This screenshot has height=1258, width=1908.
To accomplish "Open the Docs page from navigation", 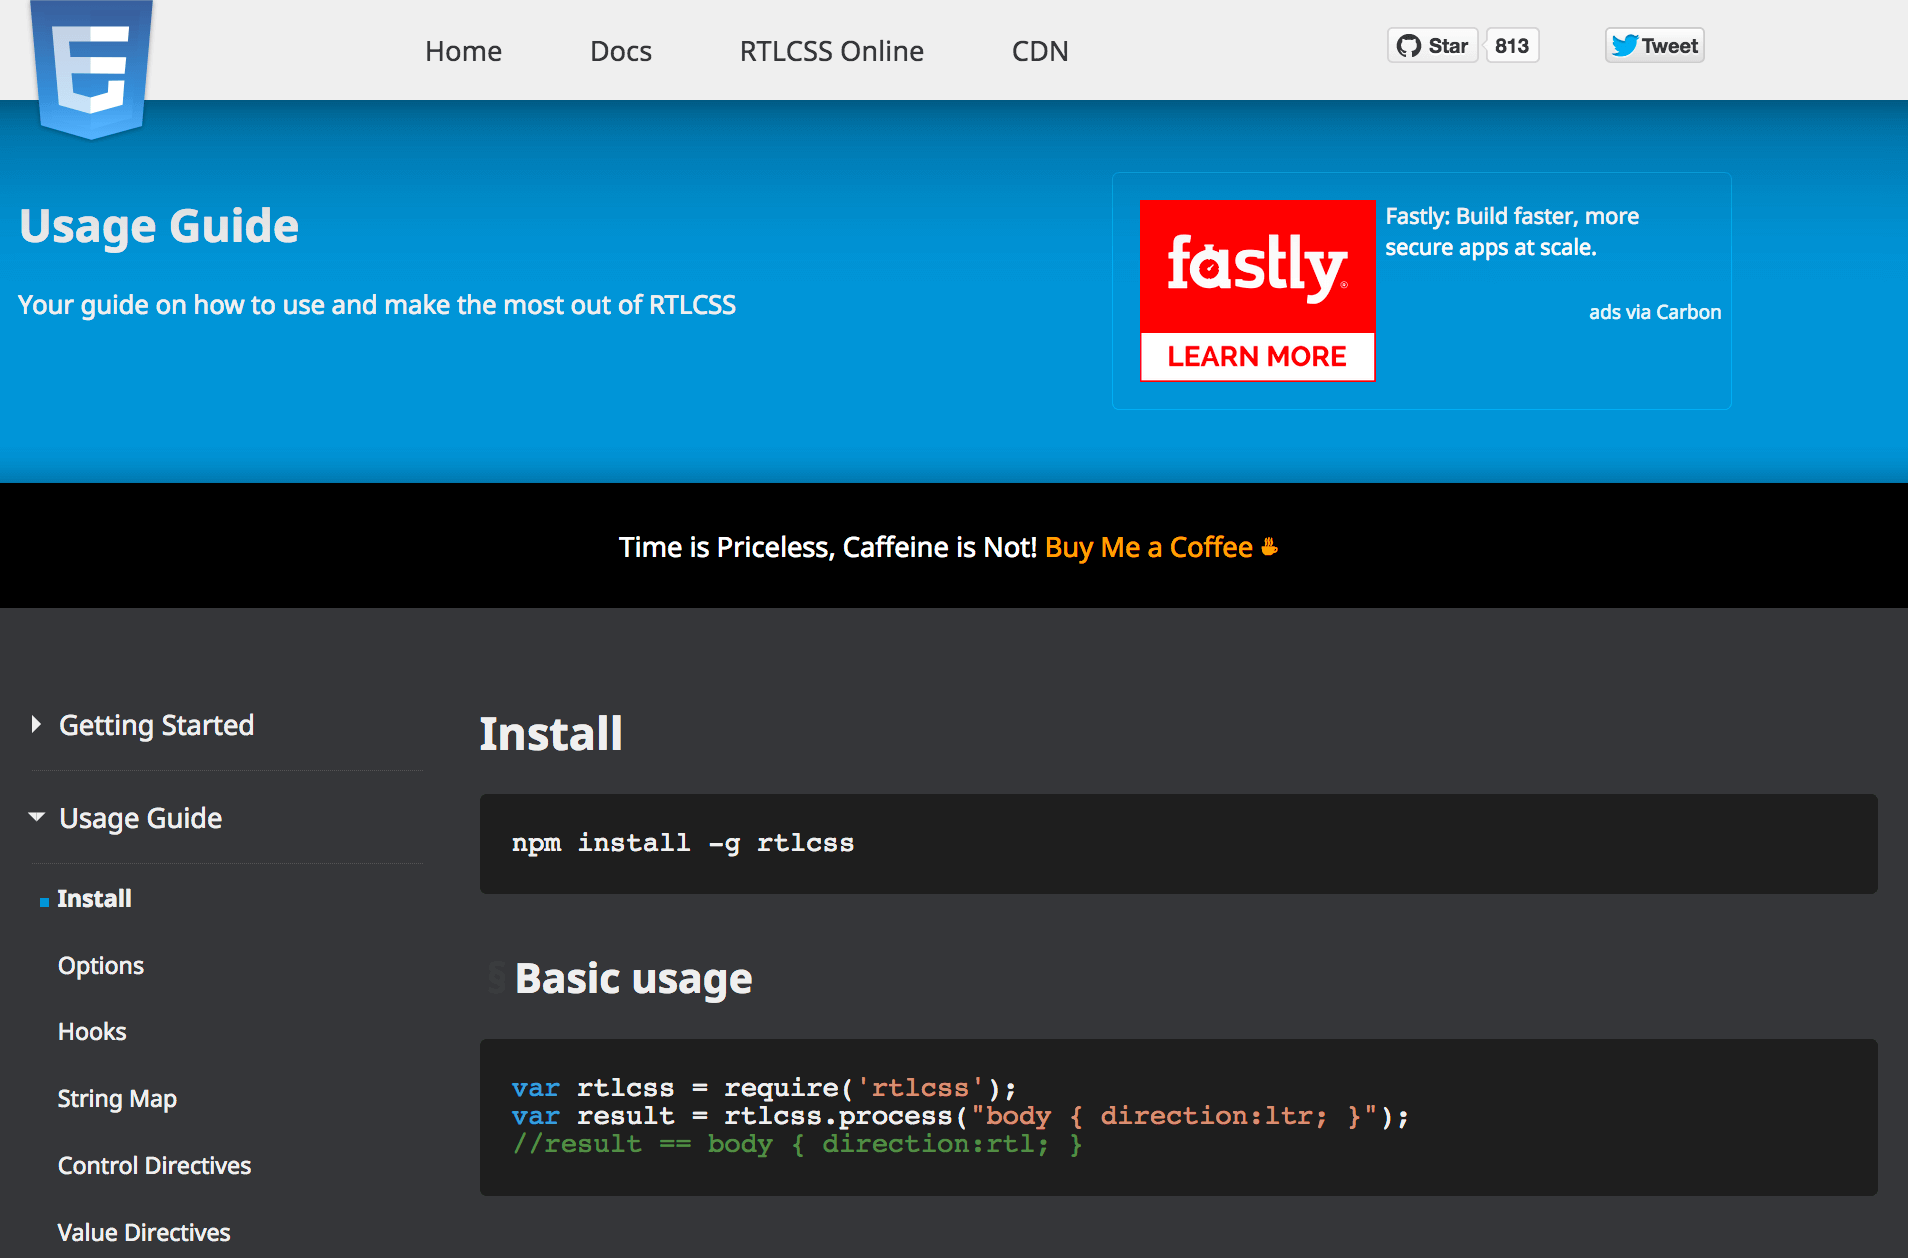I will (x=621, y=50).
